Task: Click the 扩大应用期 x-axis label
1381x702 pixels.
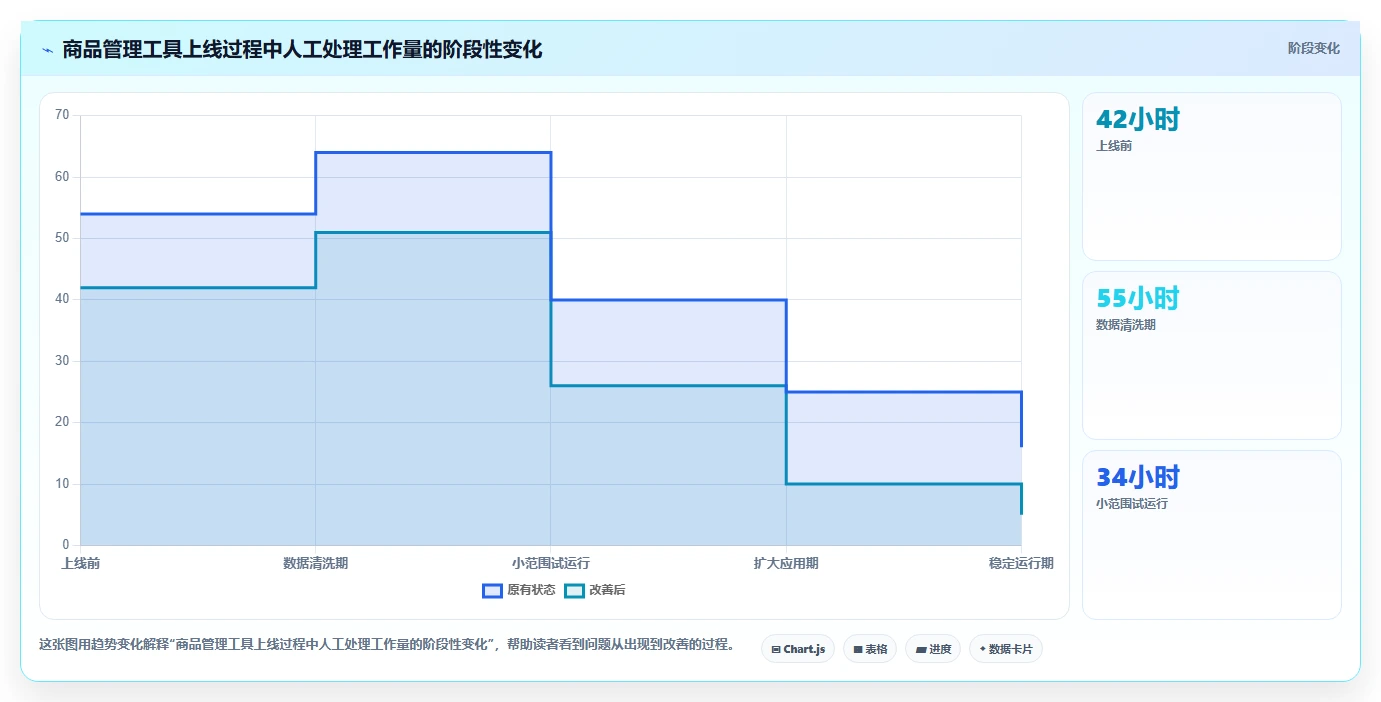Action: point(786,563)
